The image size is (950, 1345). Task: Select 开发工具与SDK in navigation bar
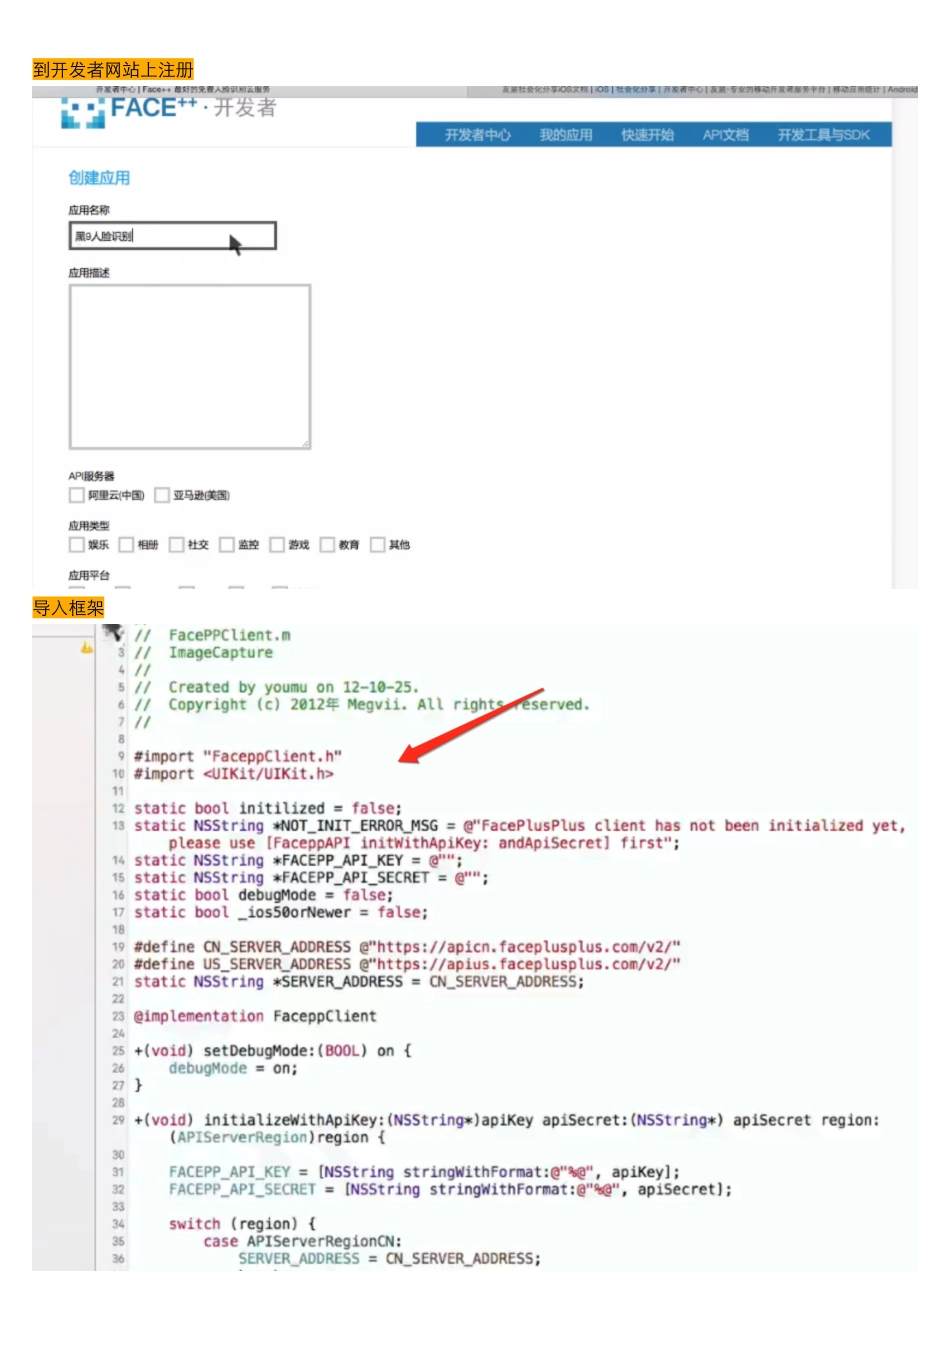point(823,135)
